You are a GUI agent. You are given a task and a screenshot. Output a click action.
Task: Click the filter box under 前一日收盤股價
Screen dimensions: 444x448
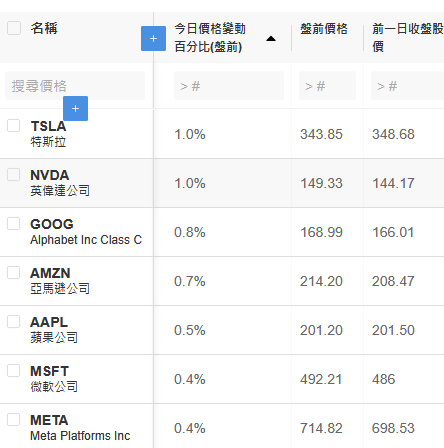pos(407,86)
